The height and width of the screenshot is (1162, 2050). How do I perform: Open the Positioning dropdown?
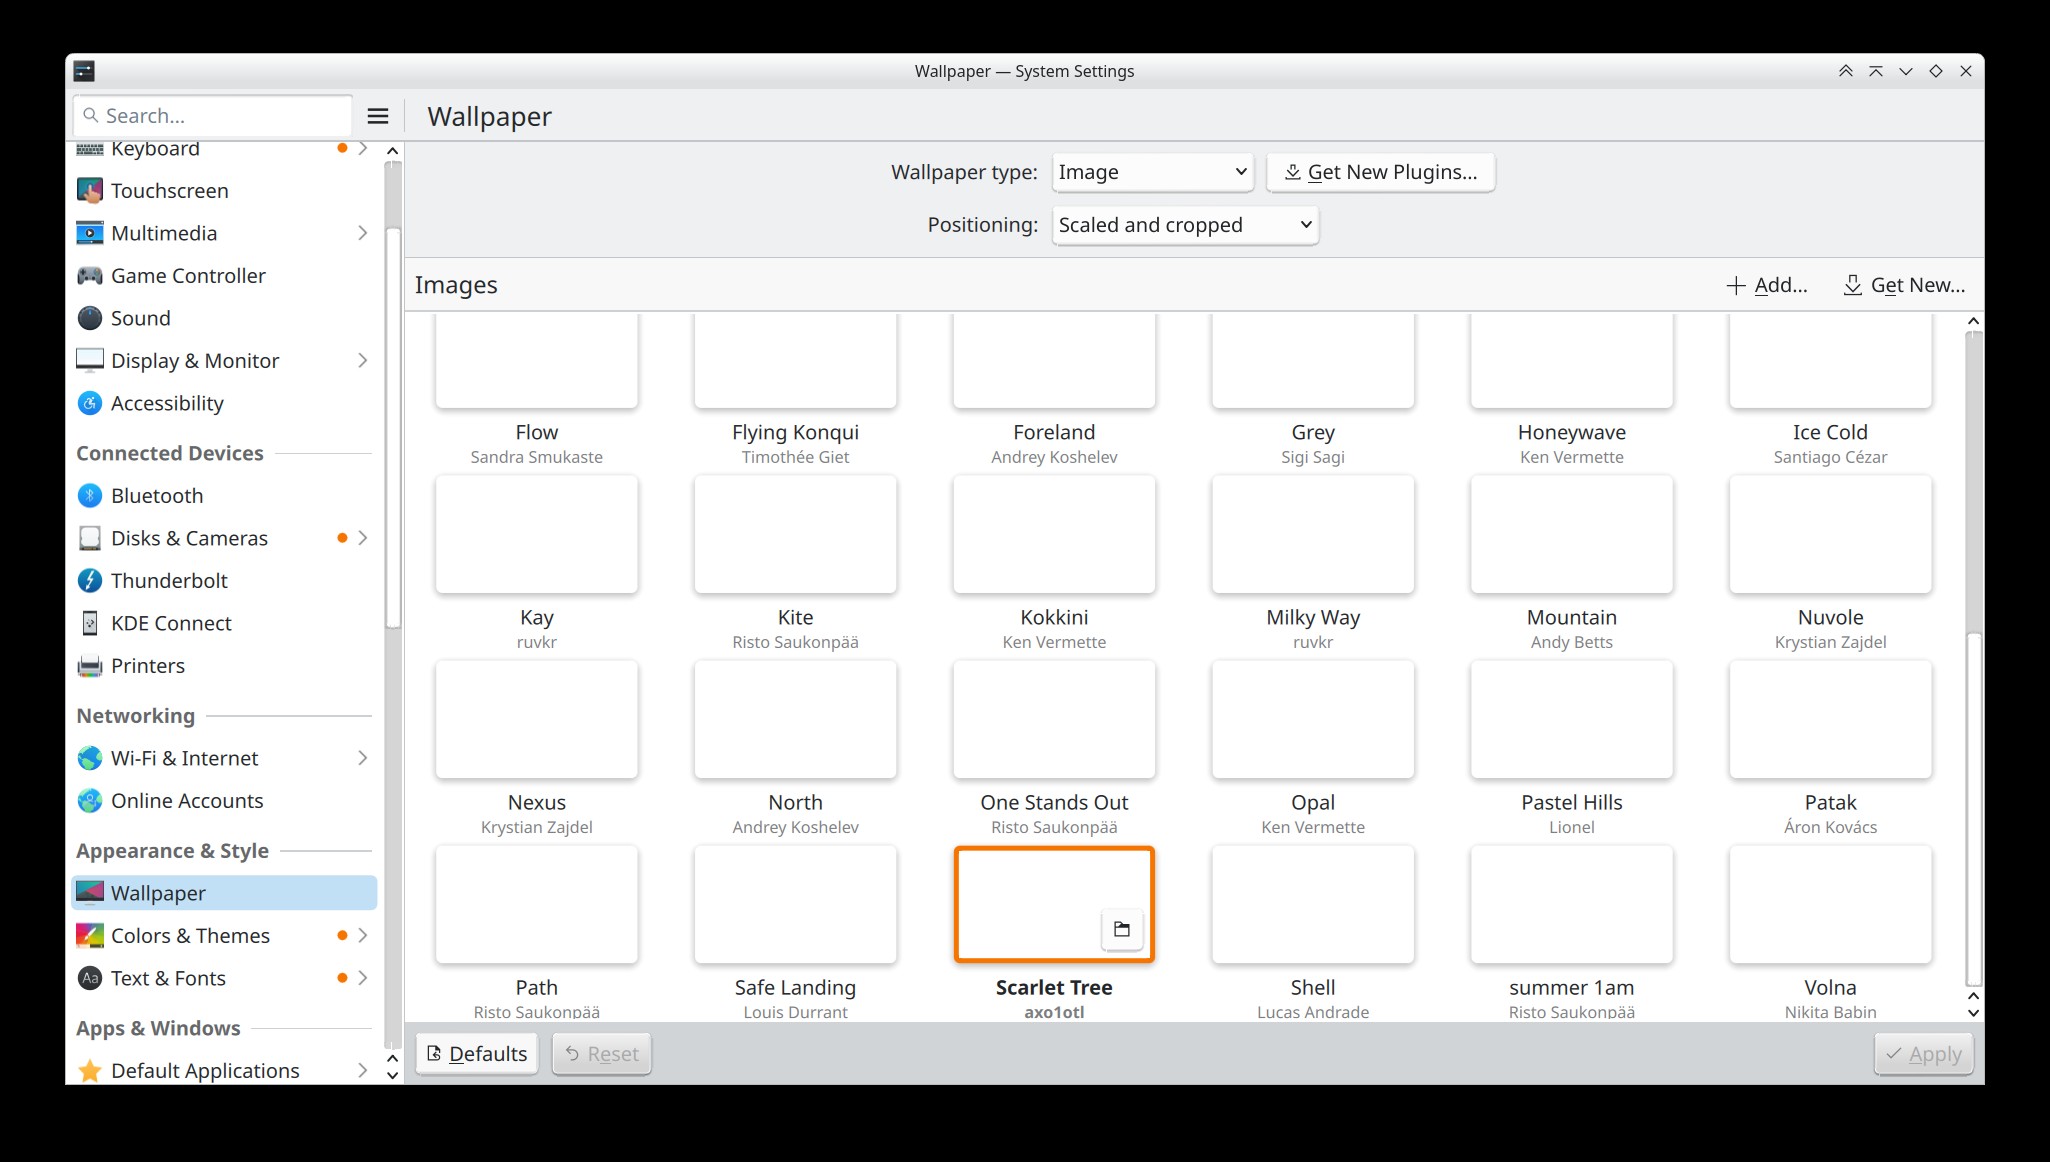point(1185,225)
